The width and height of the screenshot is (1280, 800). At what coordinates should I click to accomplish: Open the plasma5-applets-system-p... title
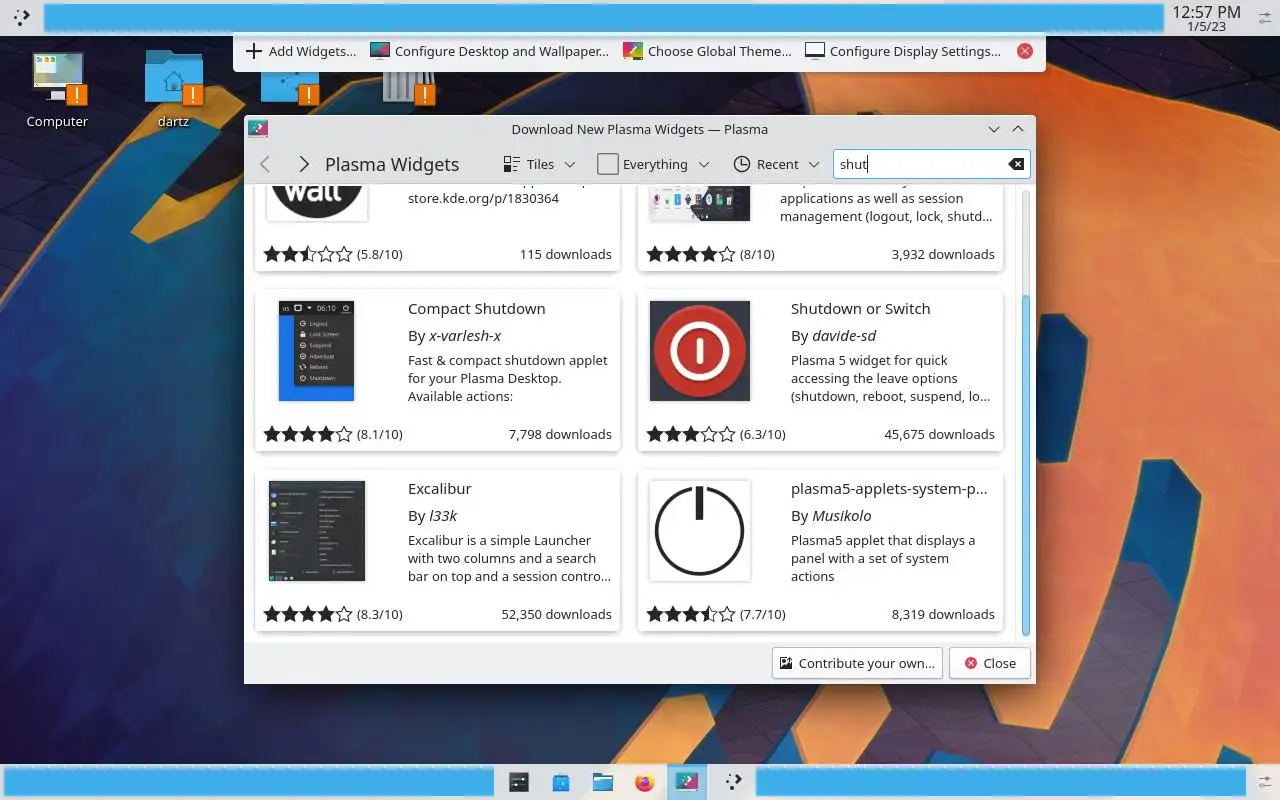[889, 489]
